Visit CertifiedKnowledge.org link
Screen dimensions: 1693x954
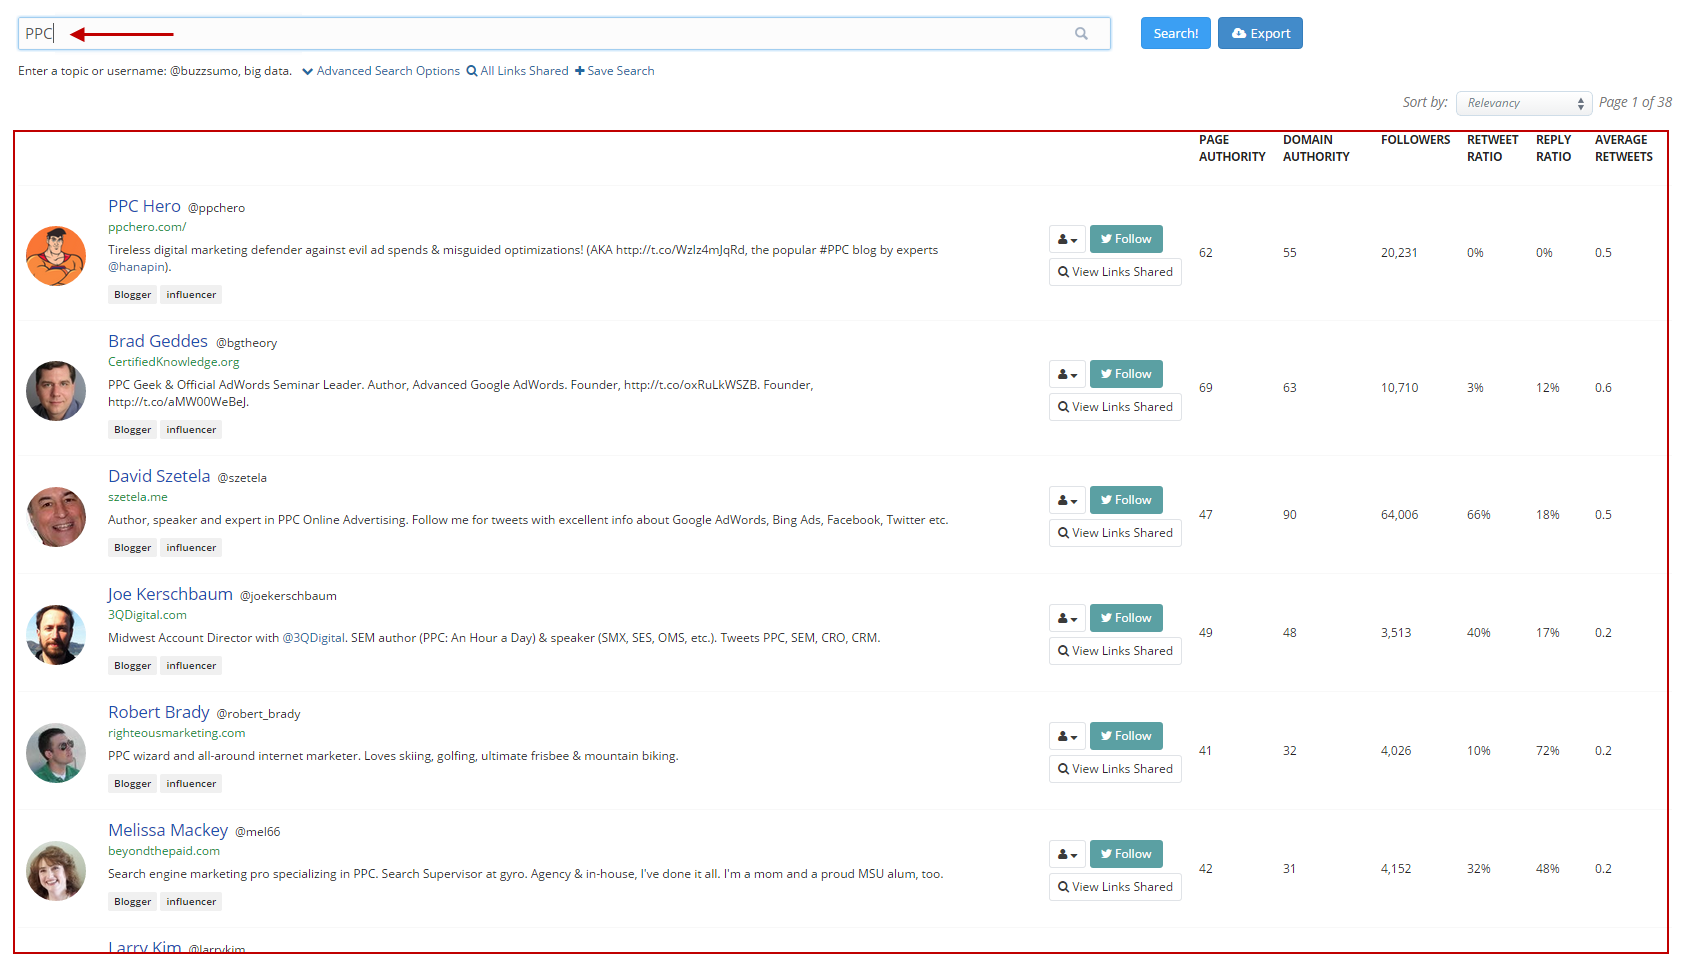pyautogui.click(x=174, y=362)
